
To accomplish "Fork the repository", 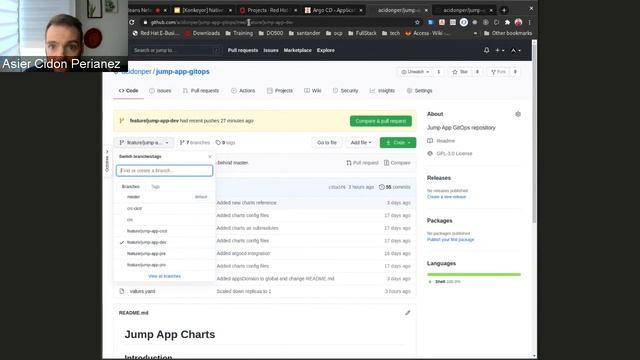I will (498, 72).
